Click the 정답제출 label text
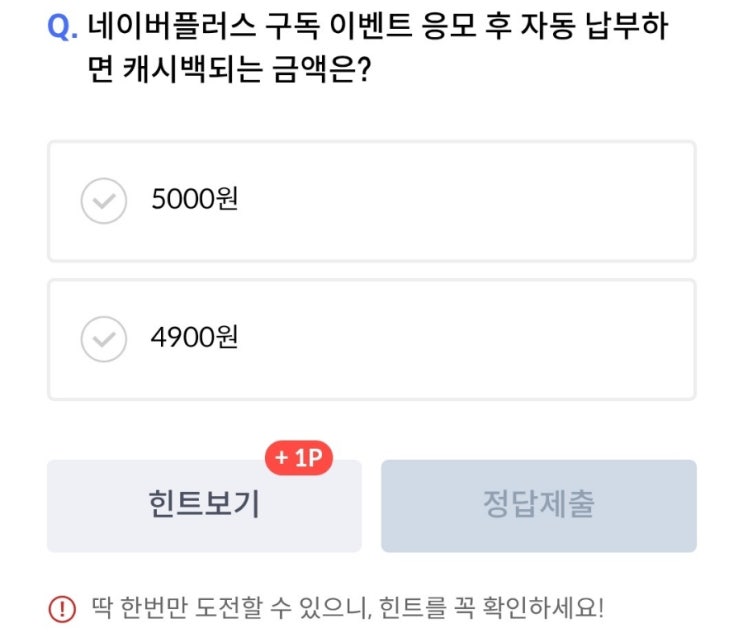 click(x=538, y=505)
